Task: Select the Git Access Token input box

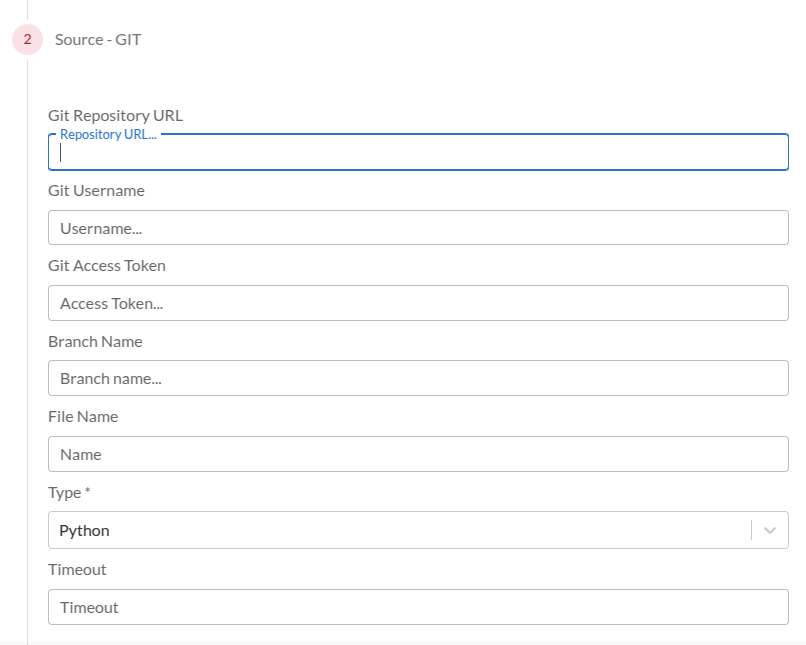Action: click(418, 303)
